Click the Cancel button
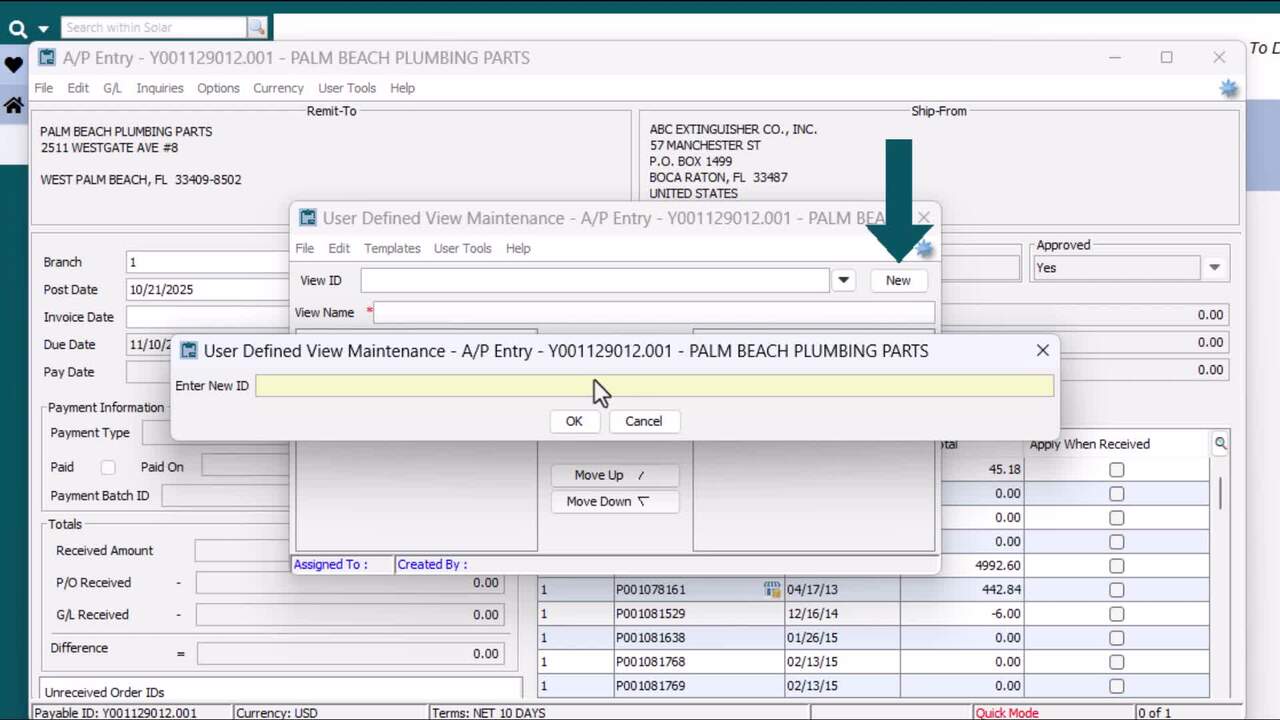This screenshot has width=1280, height=720. (643, 421)
